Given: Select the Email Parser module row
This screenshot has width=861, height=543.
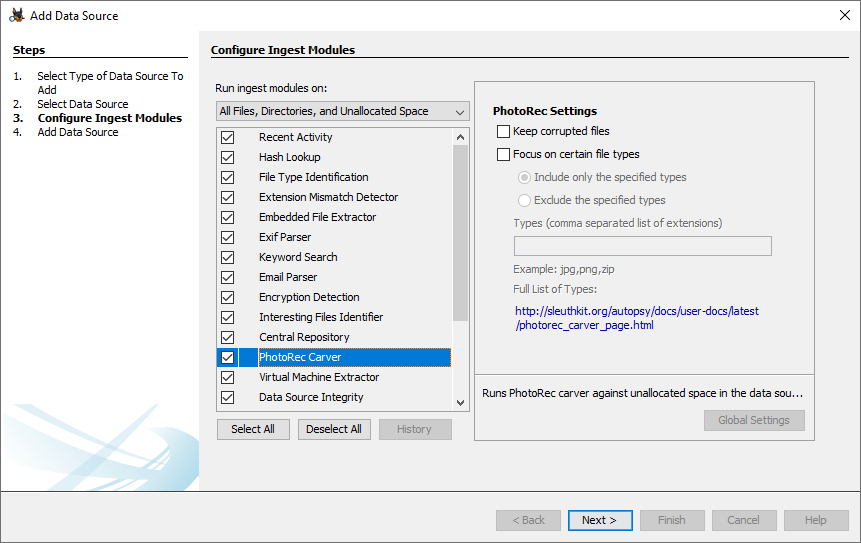Looking at the screenshot, I should coord(288,277).
